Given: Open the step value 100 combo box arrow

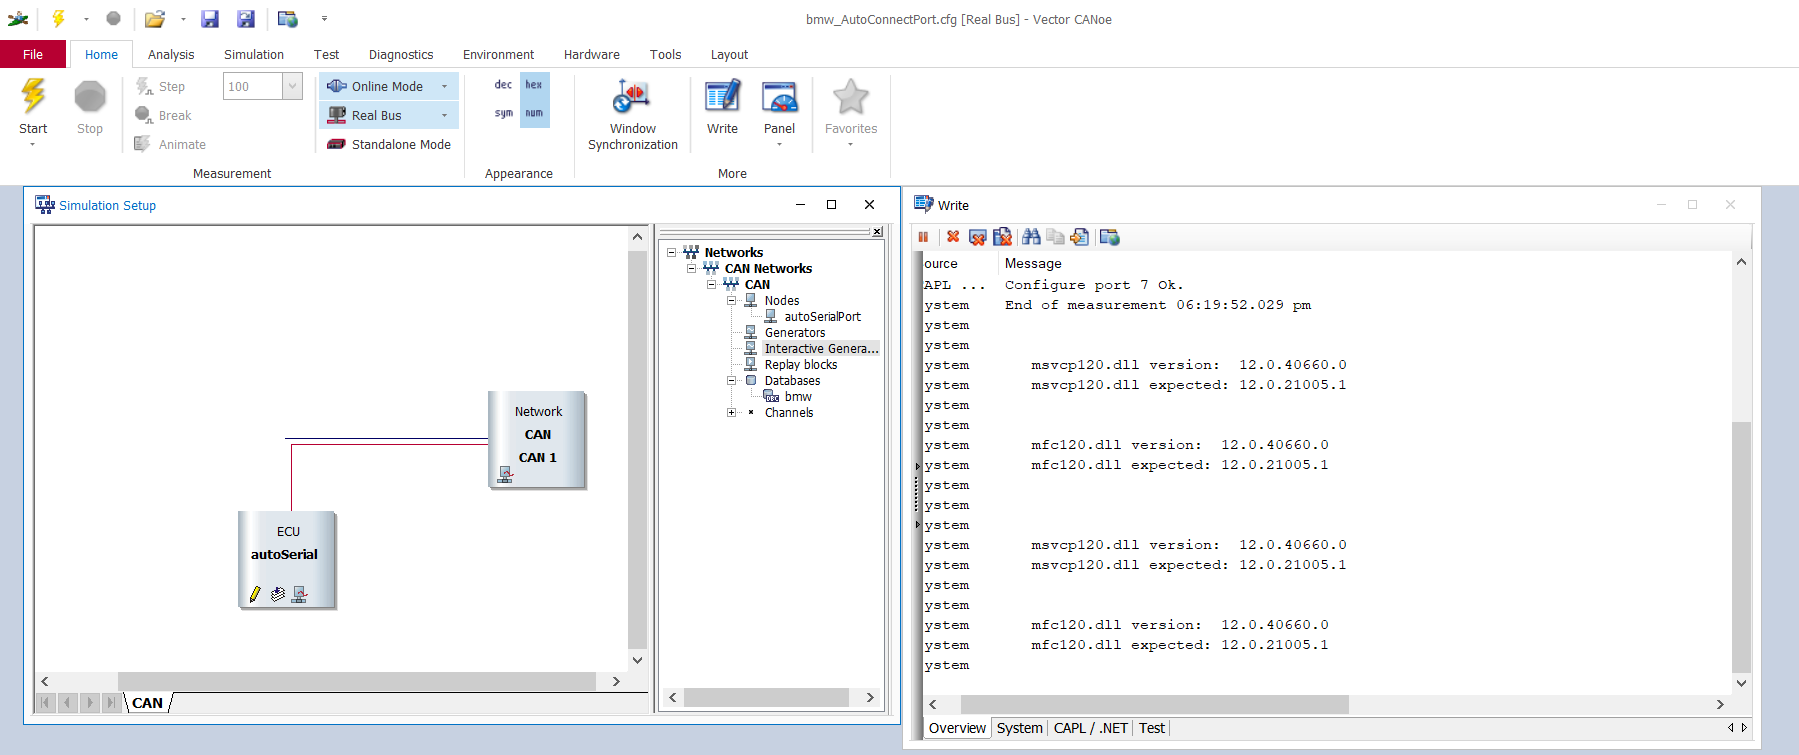Looking at the screenshot, I should pyautogui.click(x=292, y=86).
